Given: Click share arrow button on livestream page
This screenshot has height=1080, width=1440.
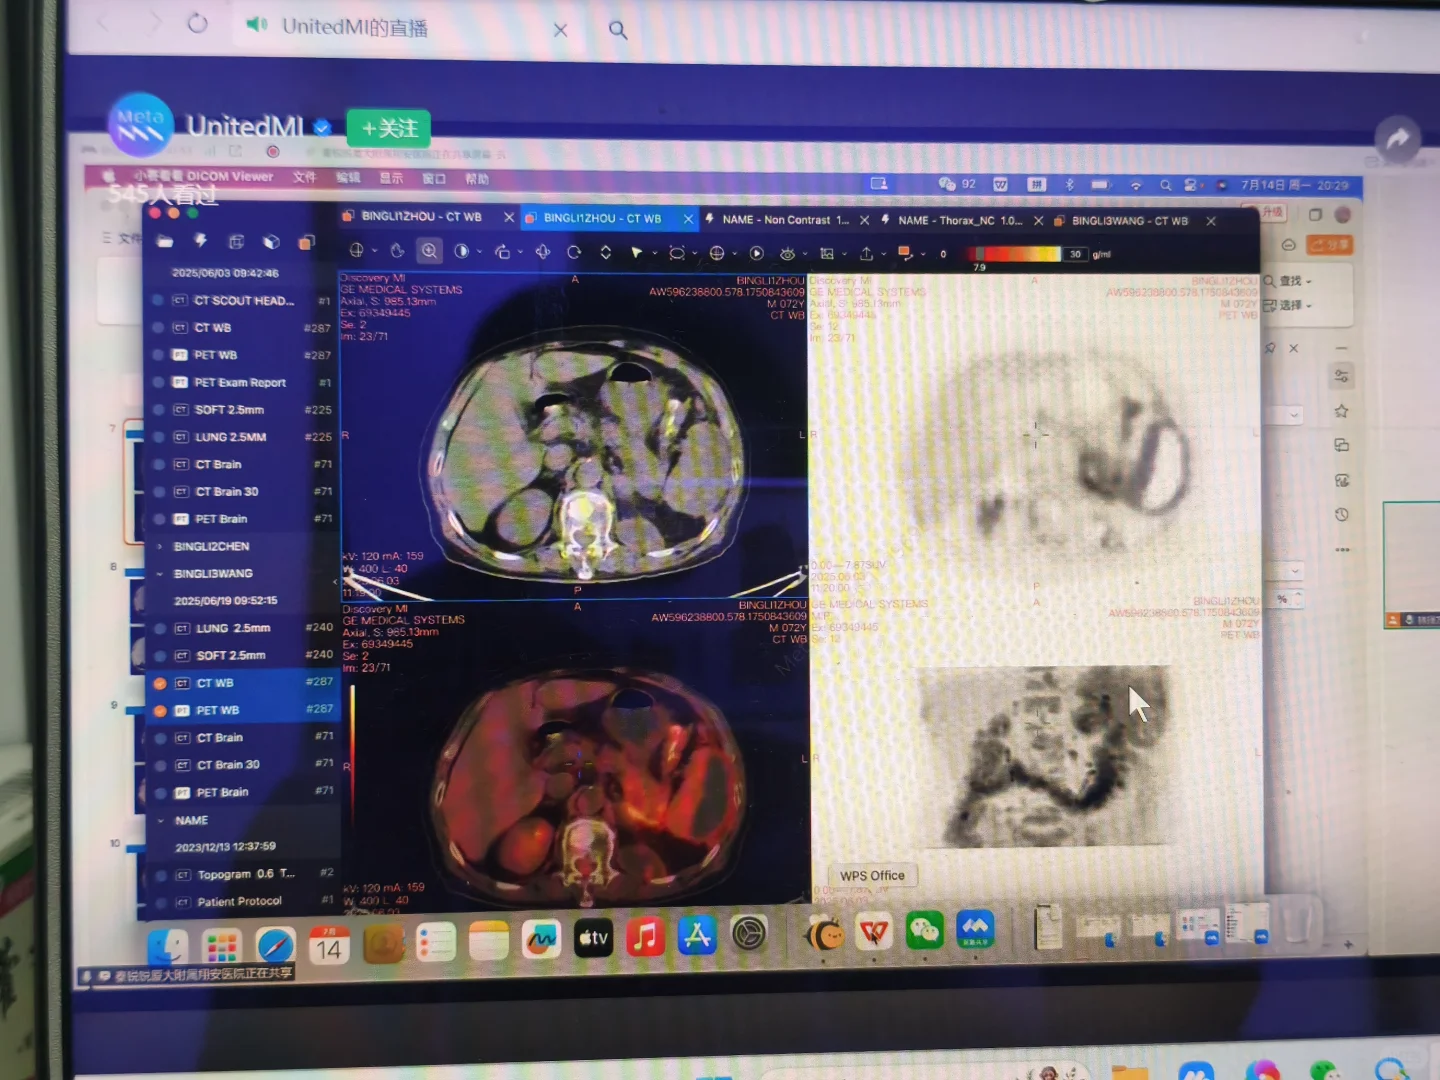Looking at the screenshot, I should [x=1398, y=139].
